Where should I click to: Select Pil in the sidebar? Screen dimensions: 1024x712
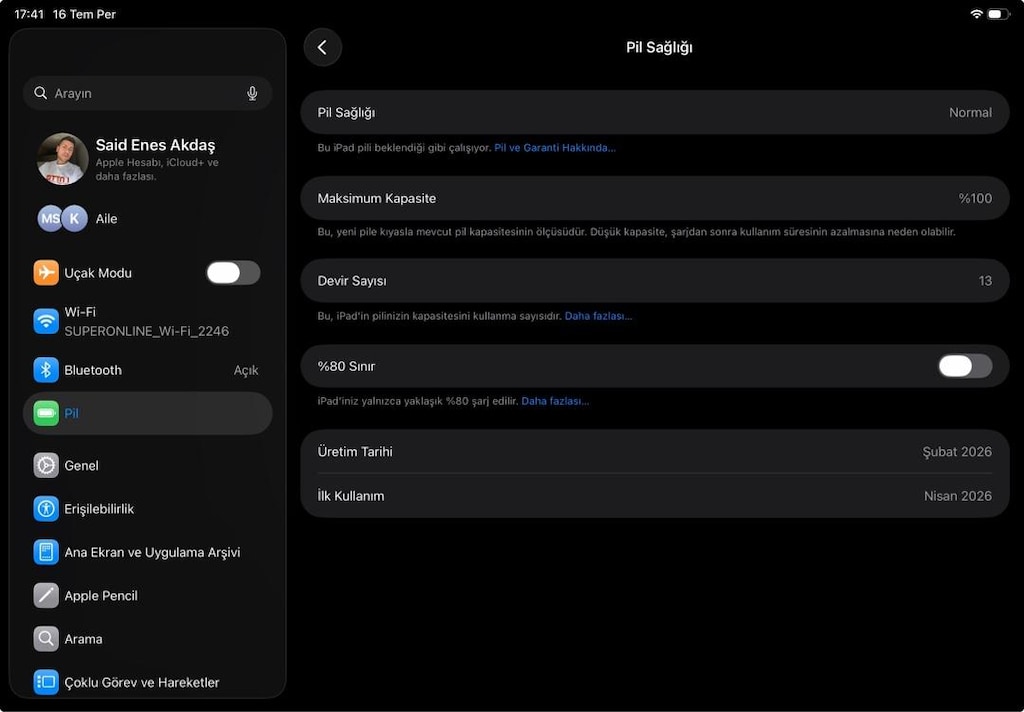(x=148, y=413)
